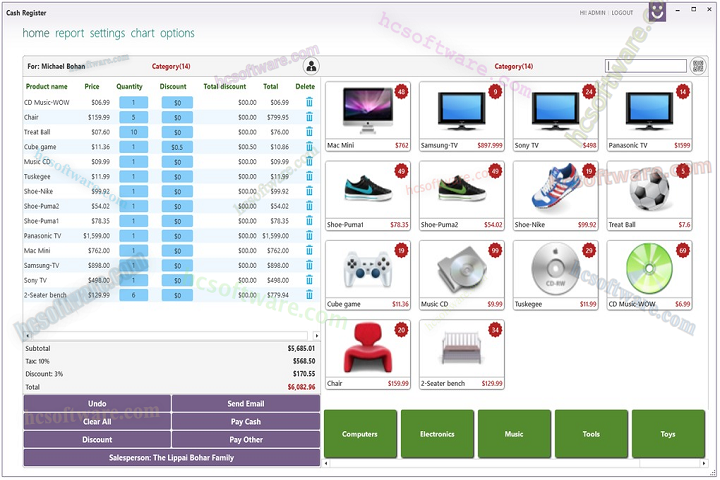Remove Treat Ball row with trash icon
720x480 pixels.
310,132
